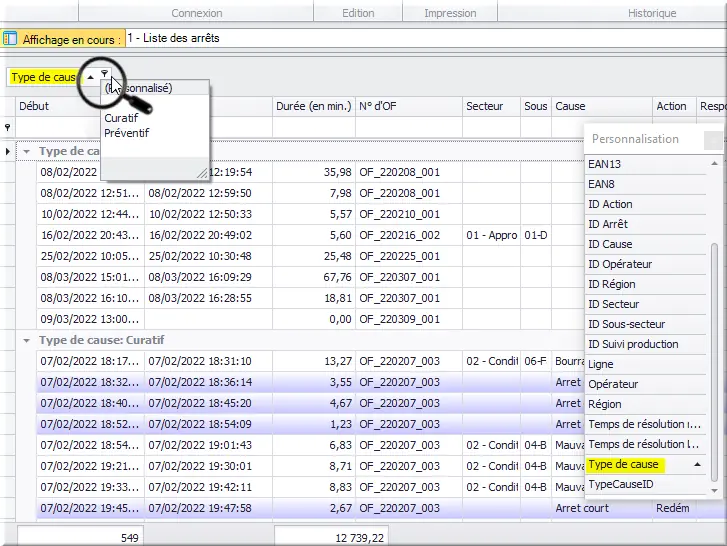Click the filter popup resize grip

202,174
